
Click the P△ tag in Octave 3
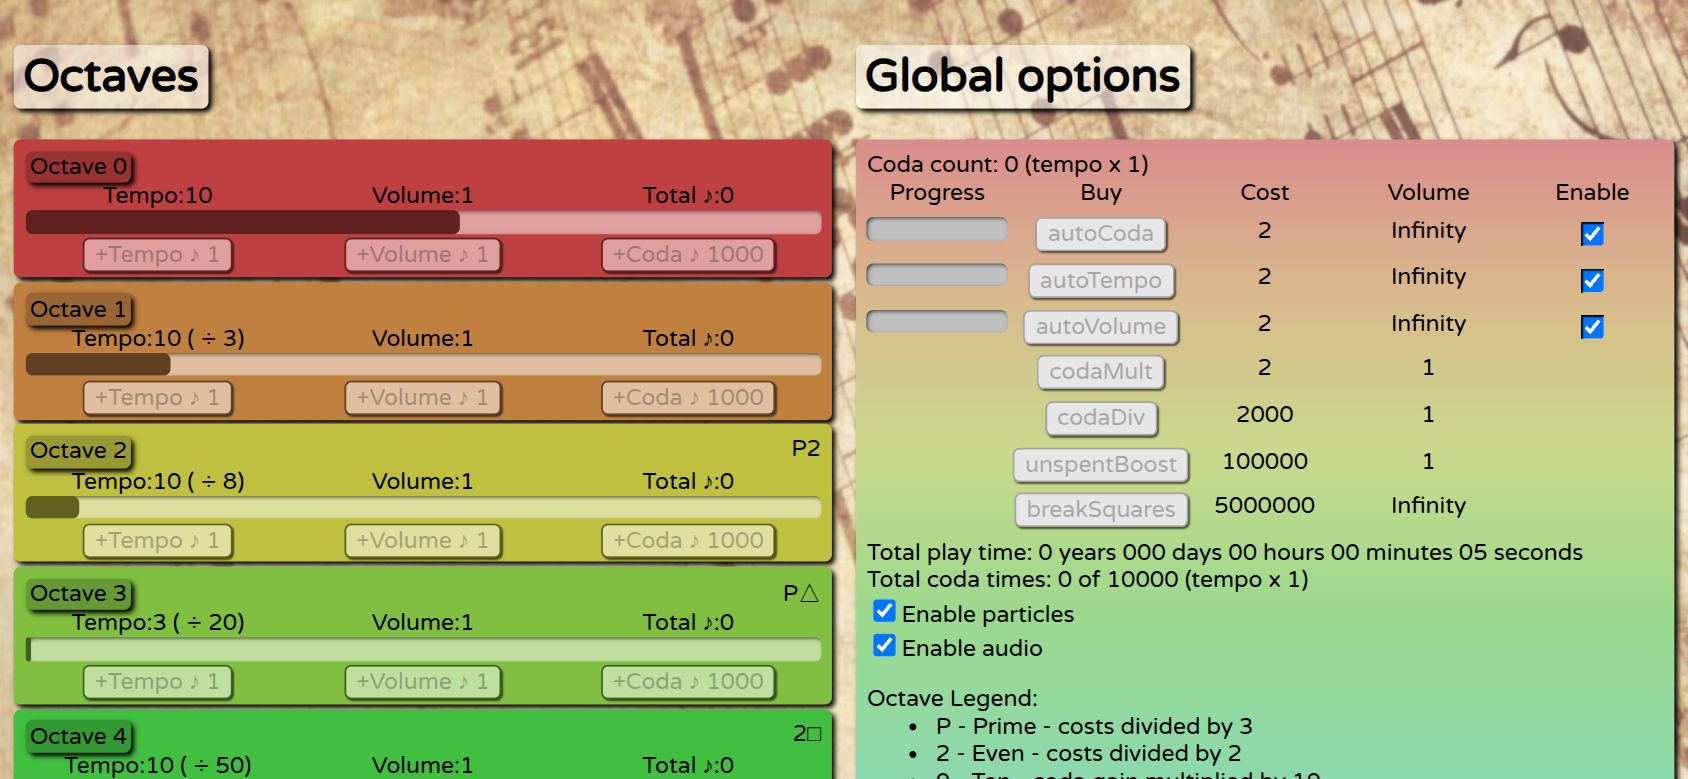802,593
